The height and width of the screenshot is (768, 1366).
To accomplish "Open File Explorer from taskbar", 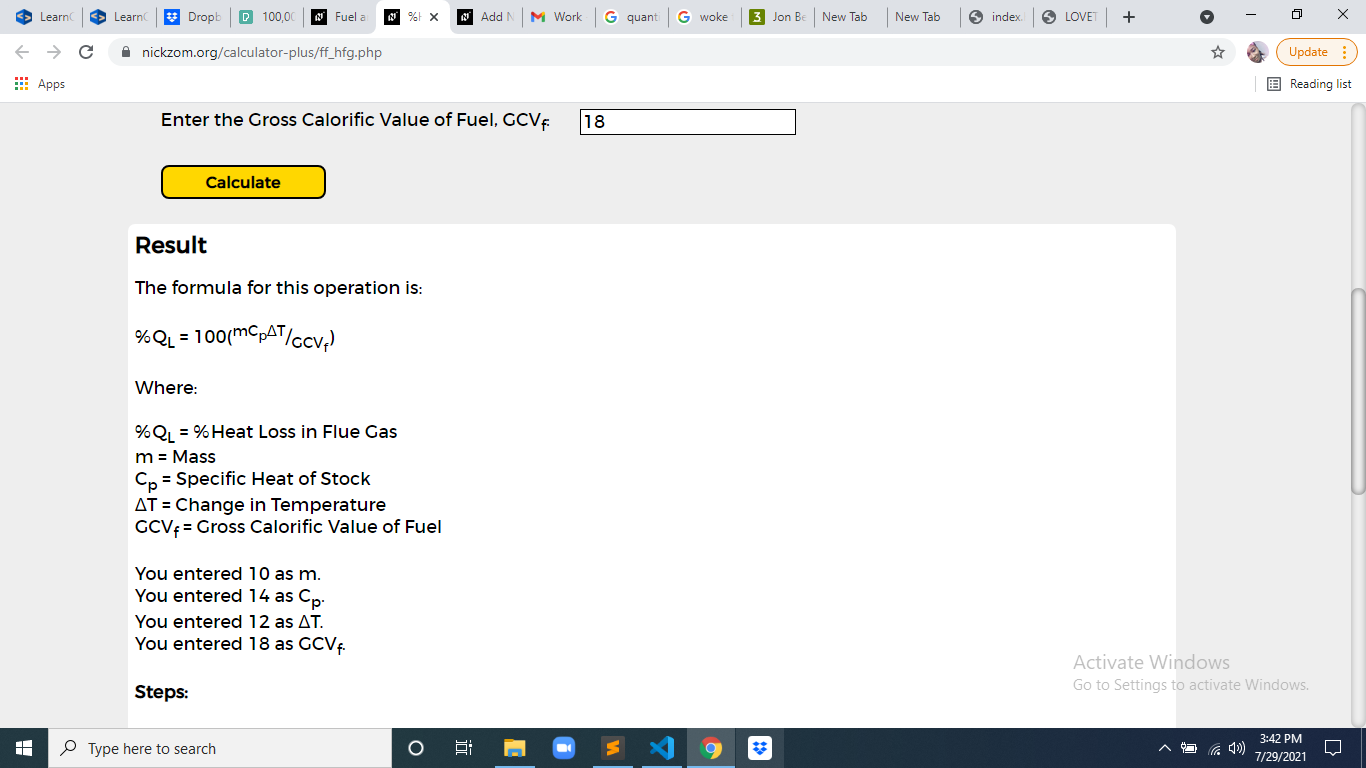I will pyautogui.click(x=514, y=748).
